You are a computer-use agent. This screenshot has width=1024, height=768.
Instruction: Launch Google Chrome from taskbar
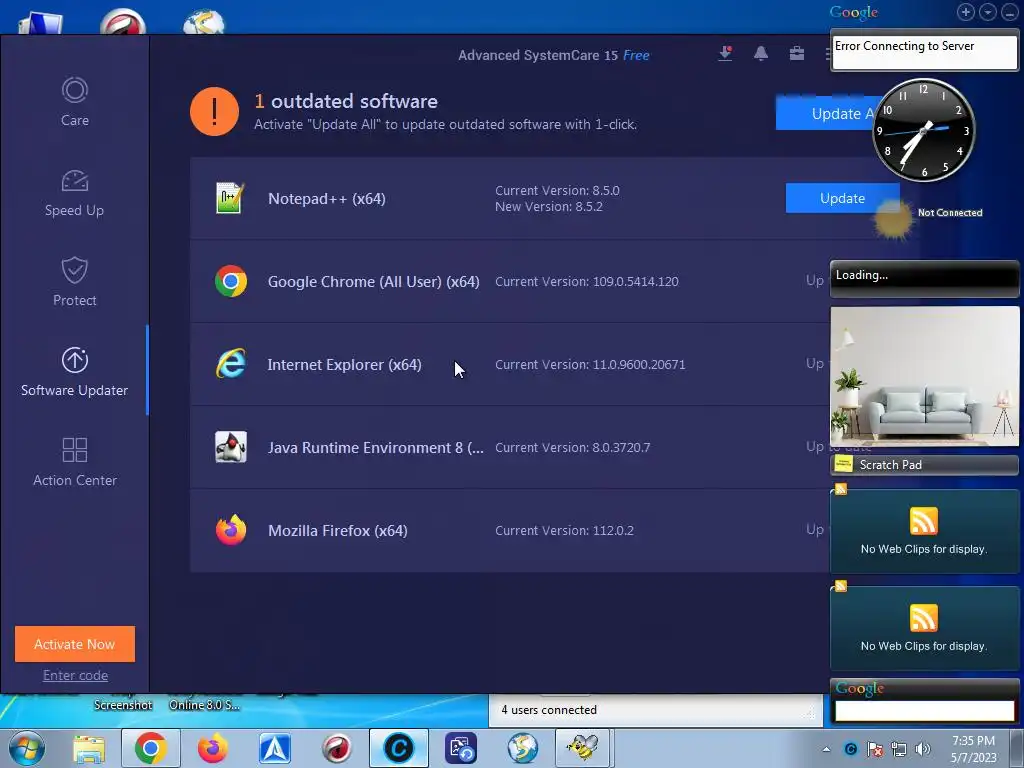coord(150,748)
